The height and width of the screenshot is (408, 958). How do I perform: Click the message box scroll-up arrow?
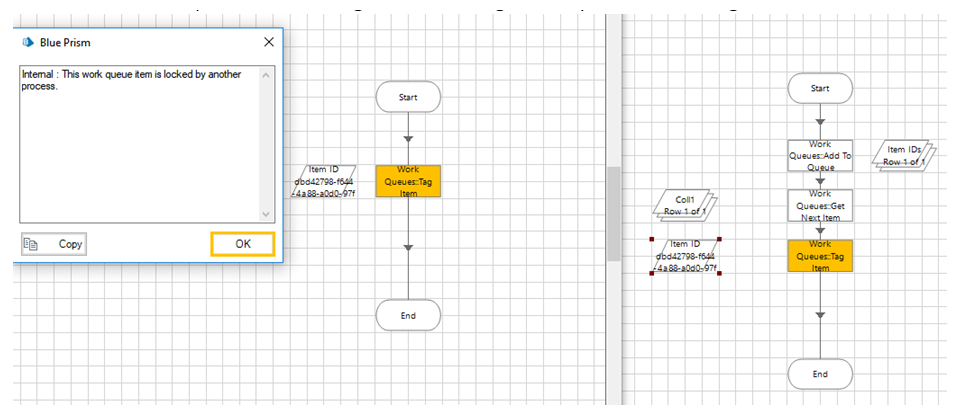[x=266, y=75]
